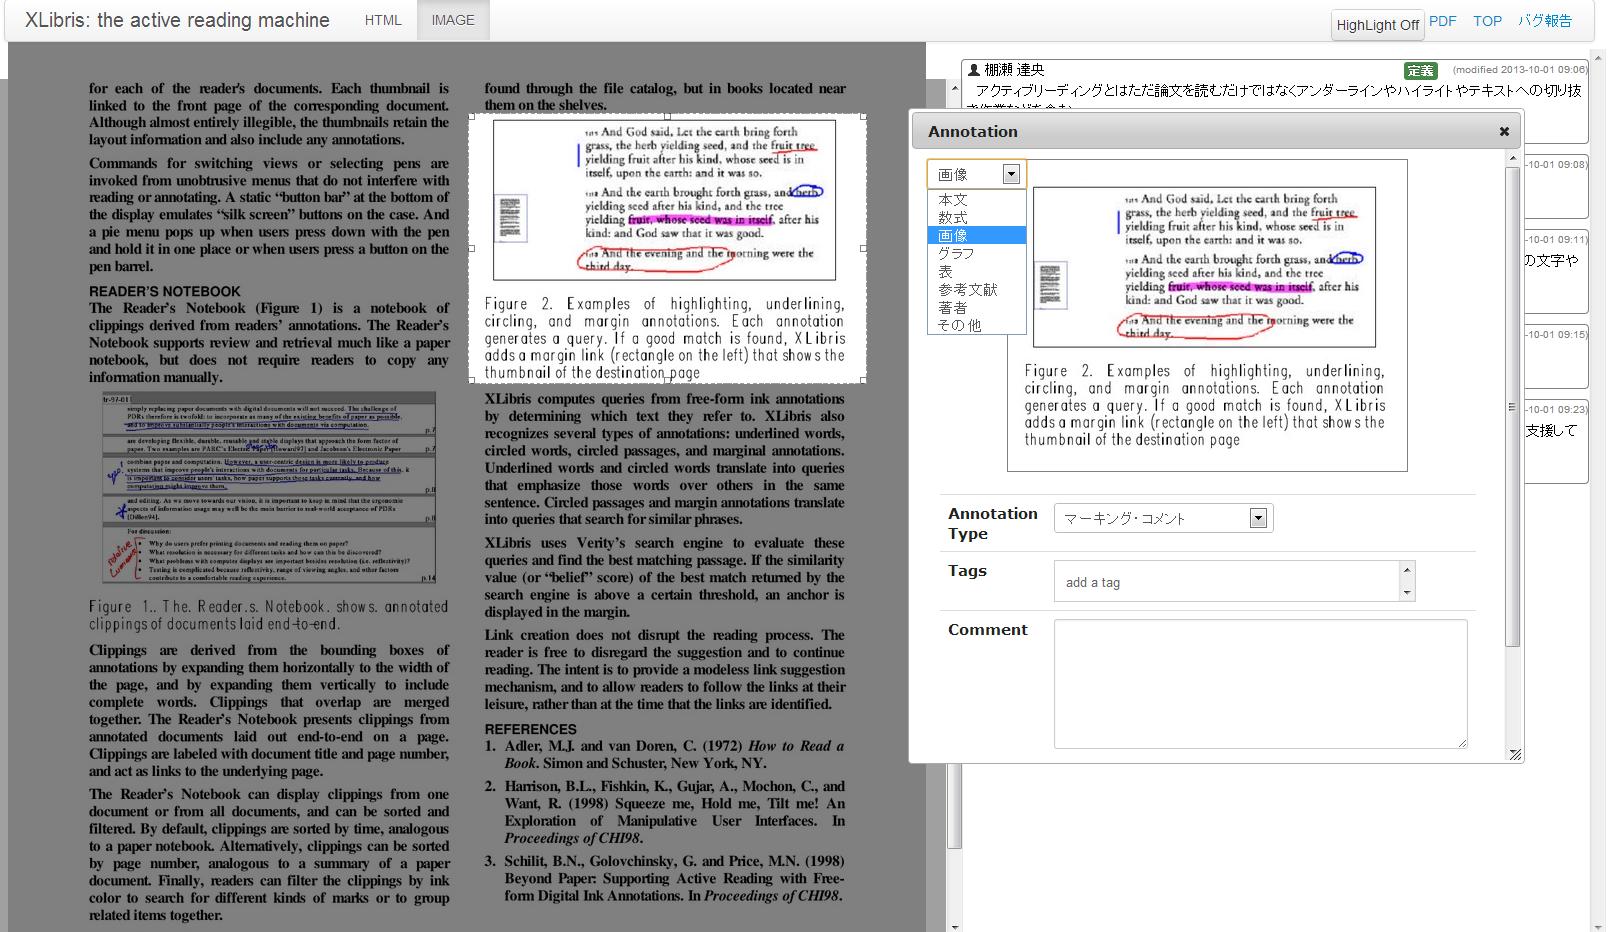Switch to the HTML tab
1611x932 pixels.
tap(383, 20)
